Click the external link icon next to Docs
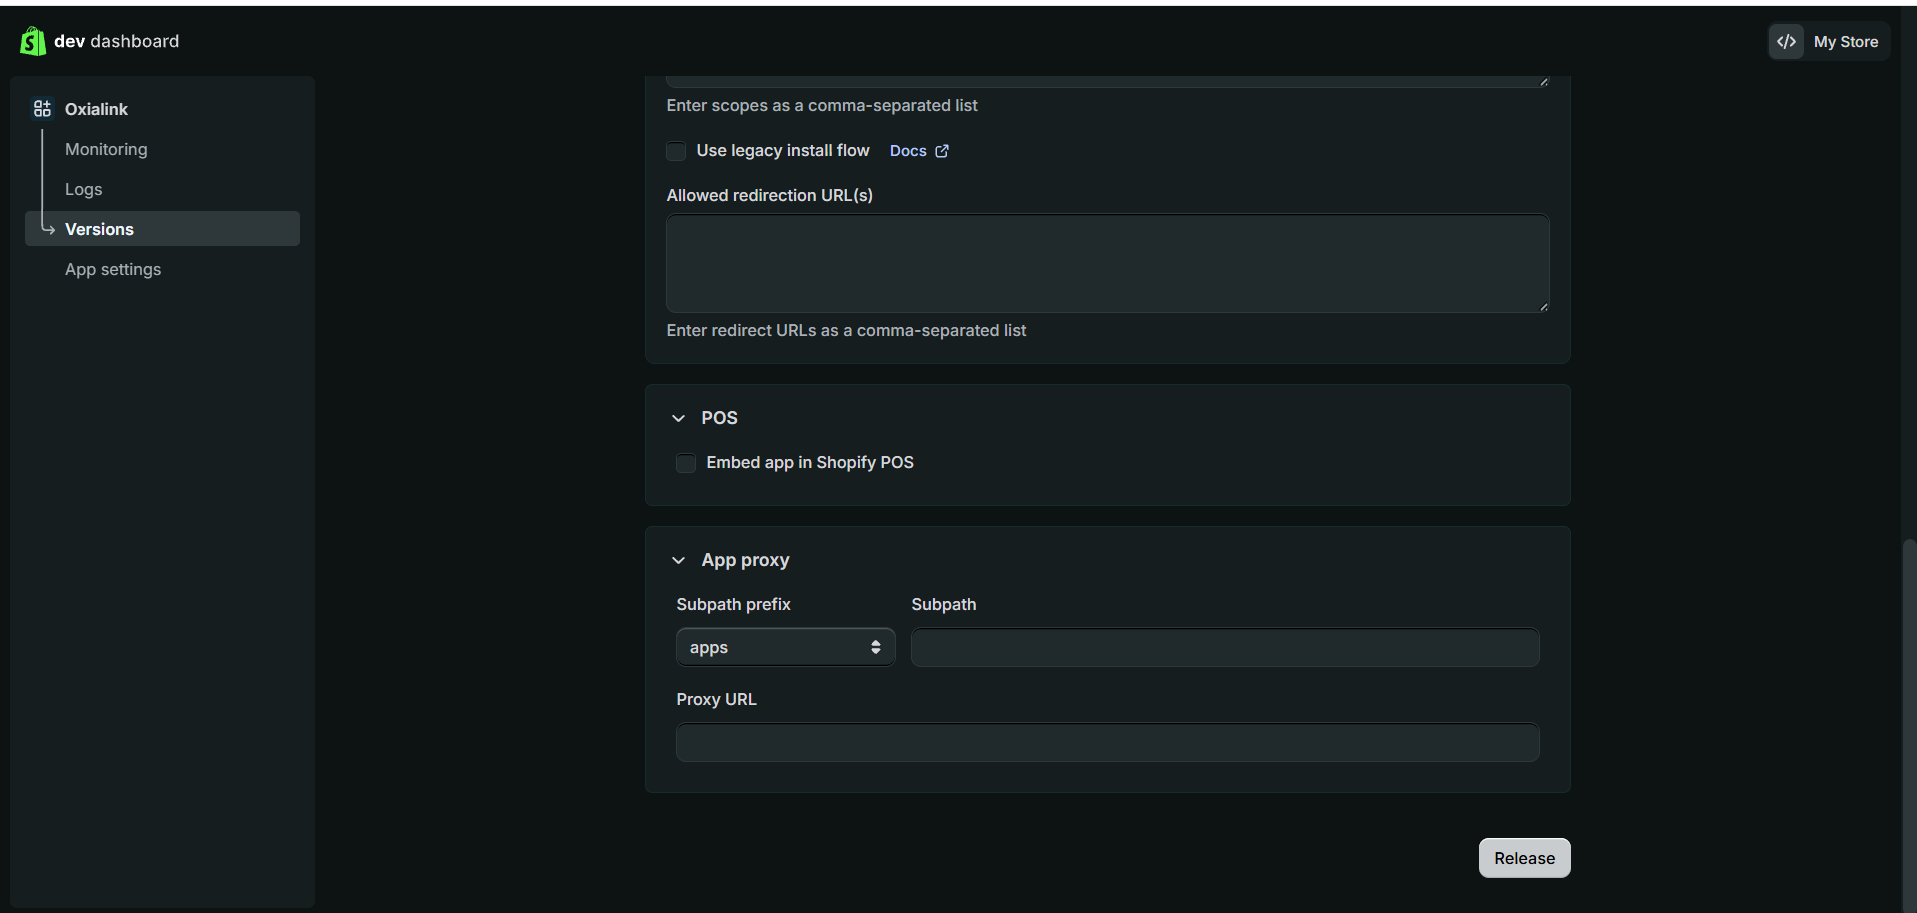 [942, 151]
